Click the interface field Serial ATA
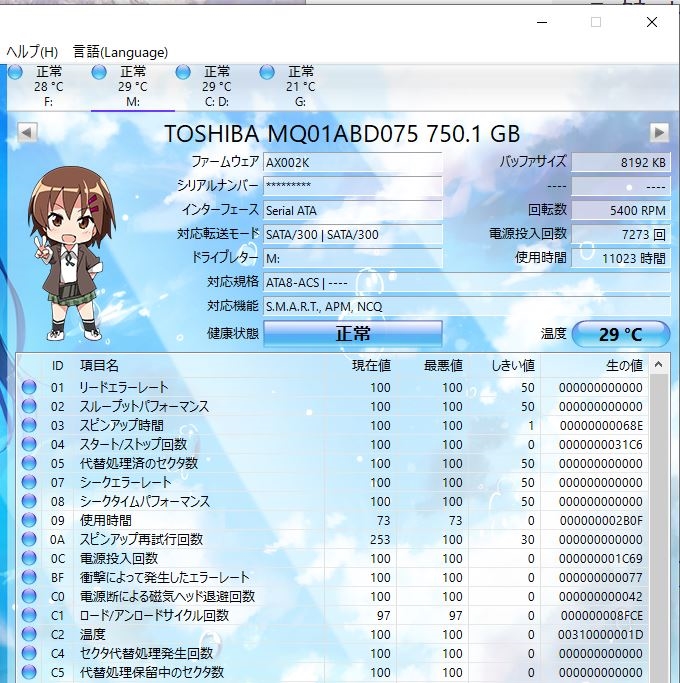 [353, 210]
